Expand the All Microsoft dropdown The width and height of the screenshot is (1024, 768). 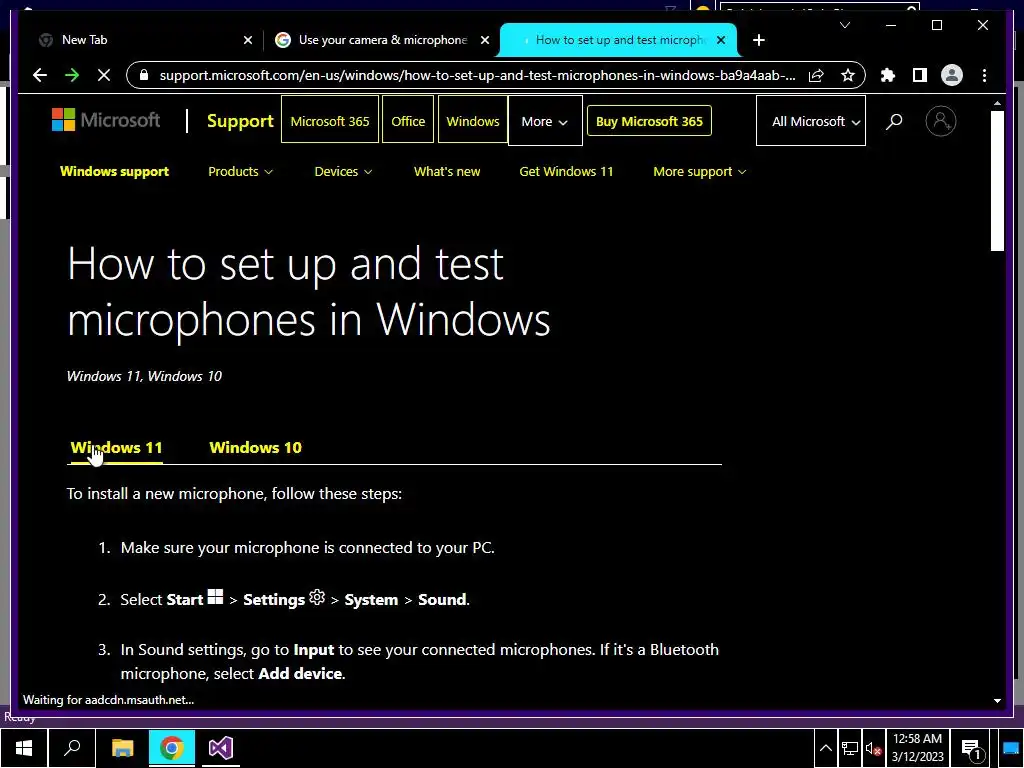(810, 121)
